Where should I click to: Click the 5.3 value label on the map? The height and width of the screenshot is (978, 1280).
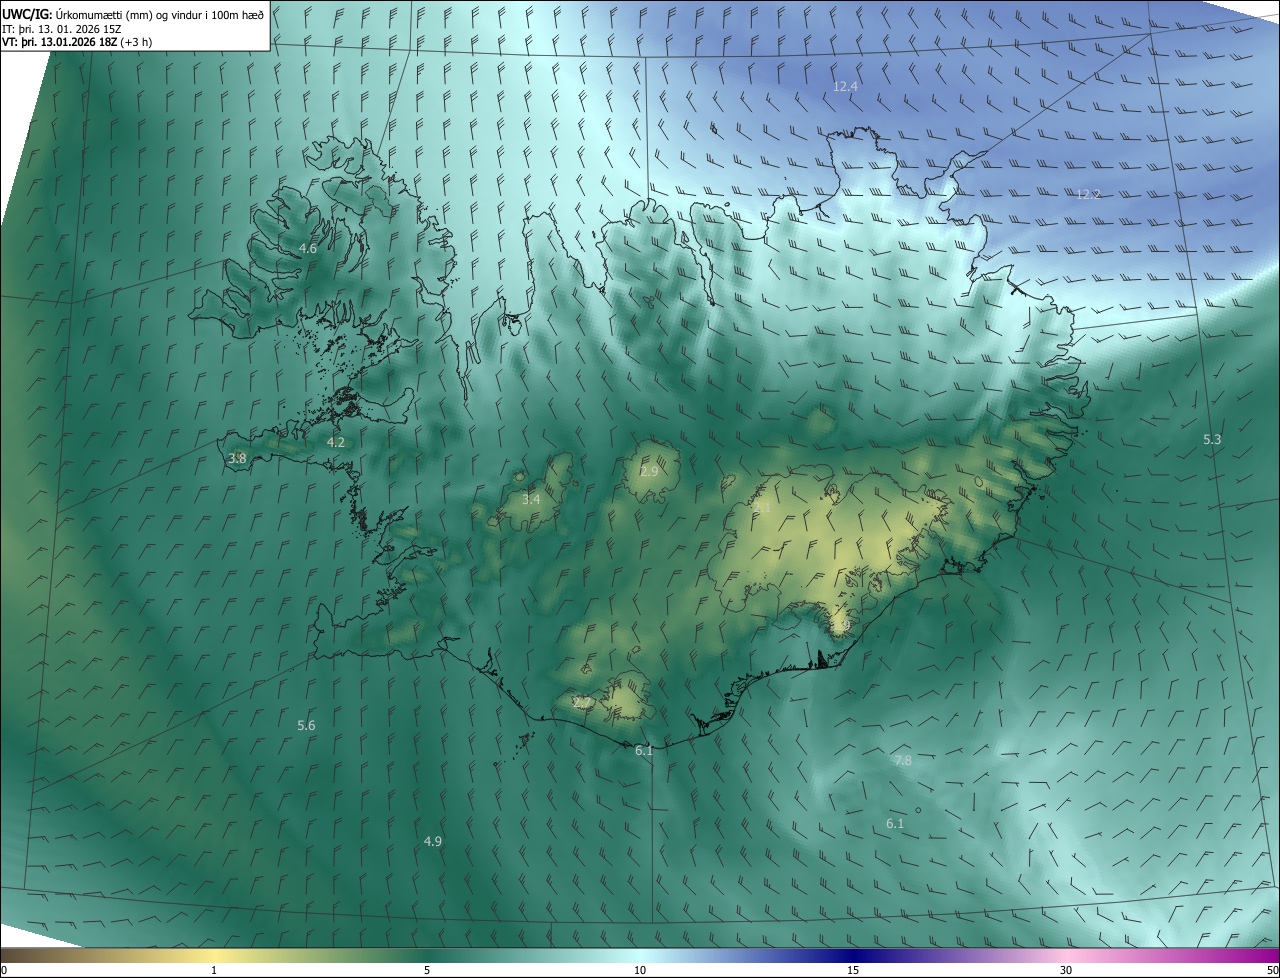(x=1212, y=440)
